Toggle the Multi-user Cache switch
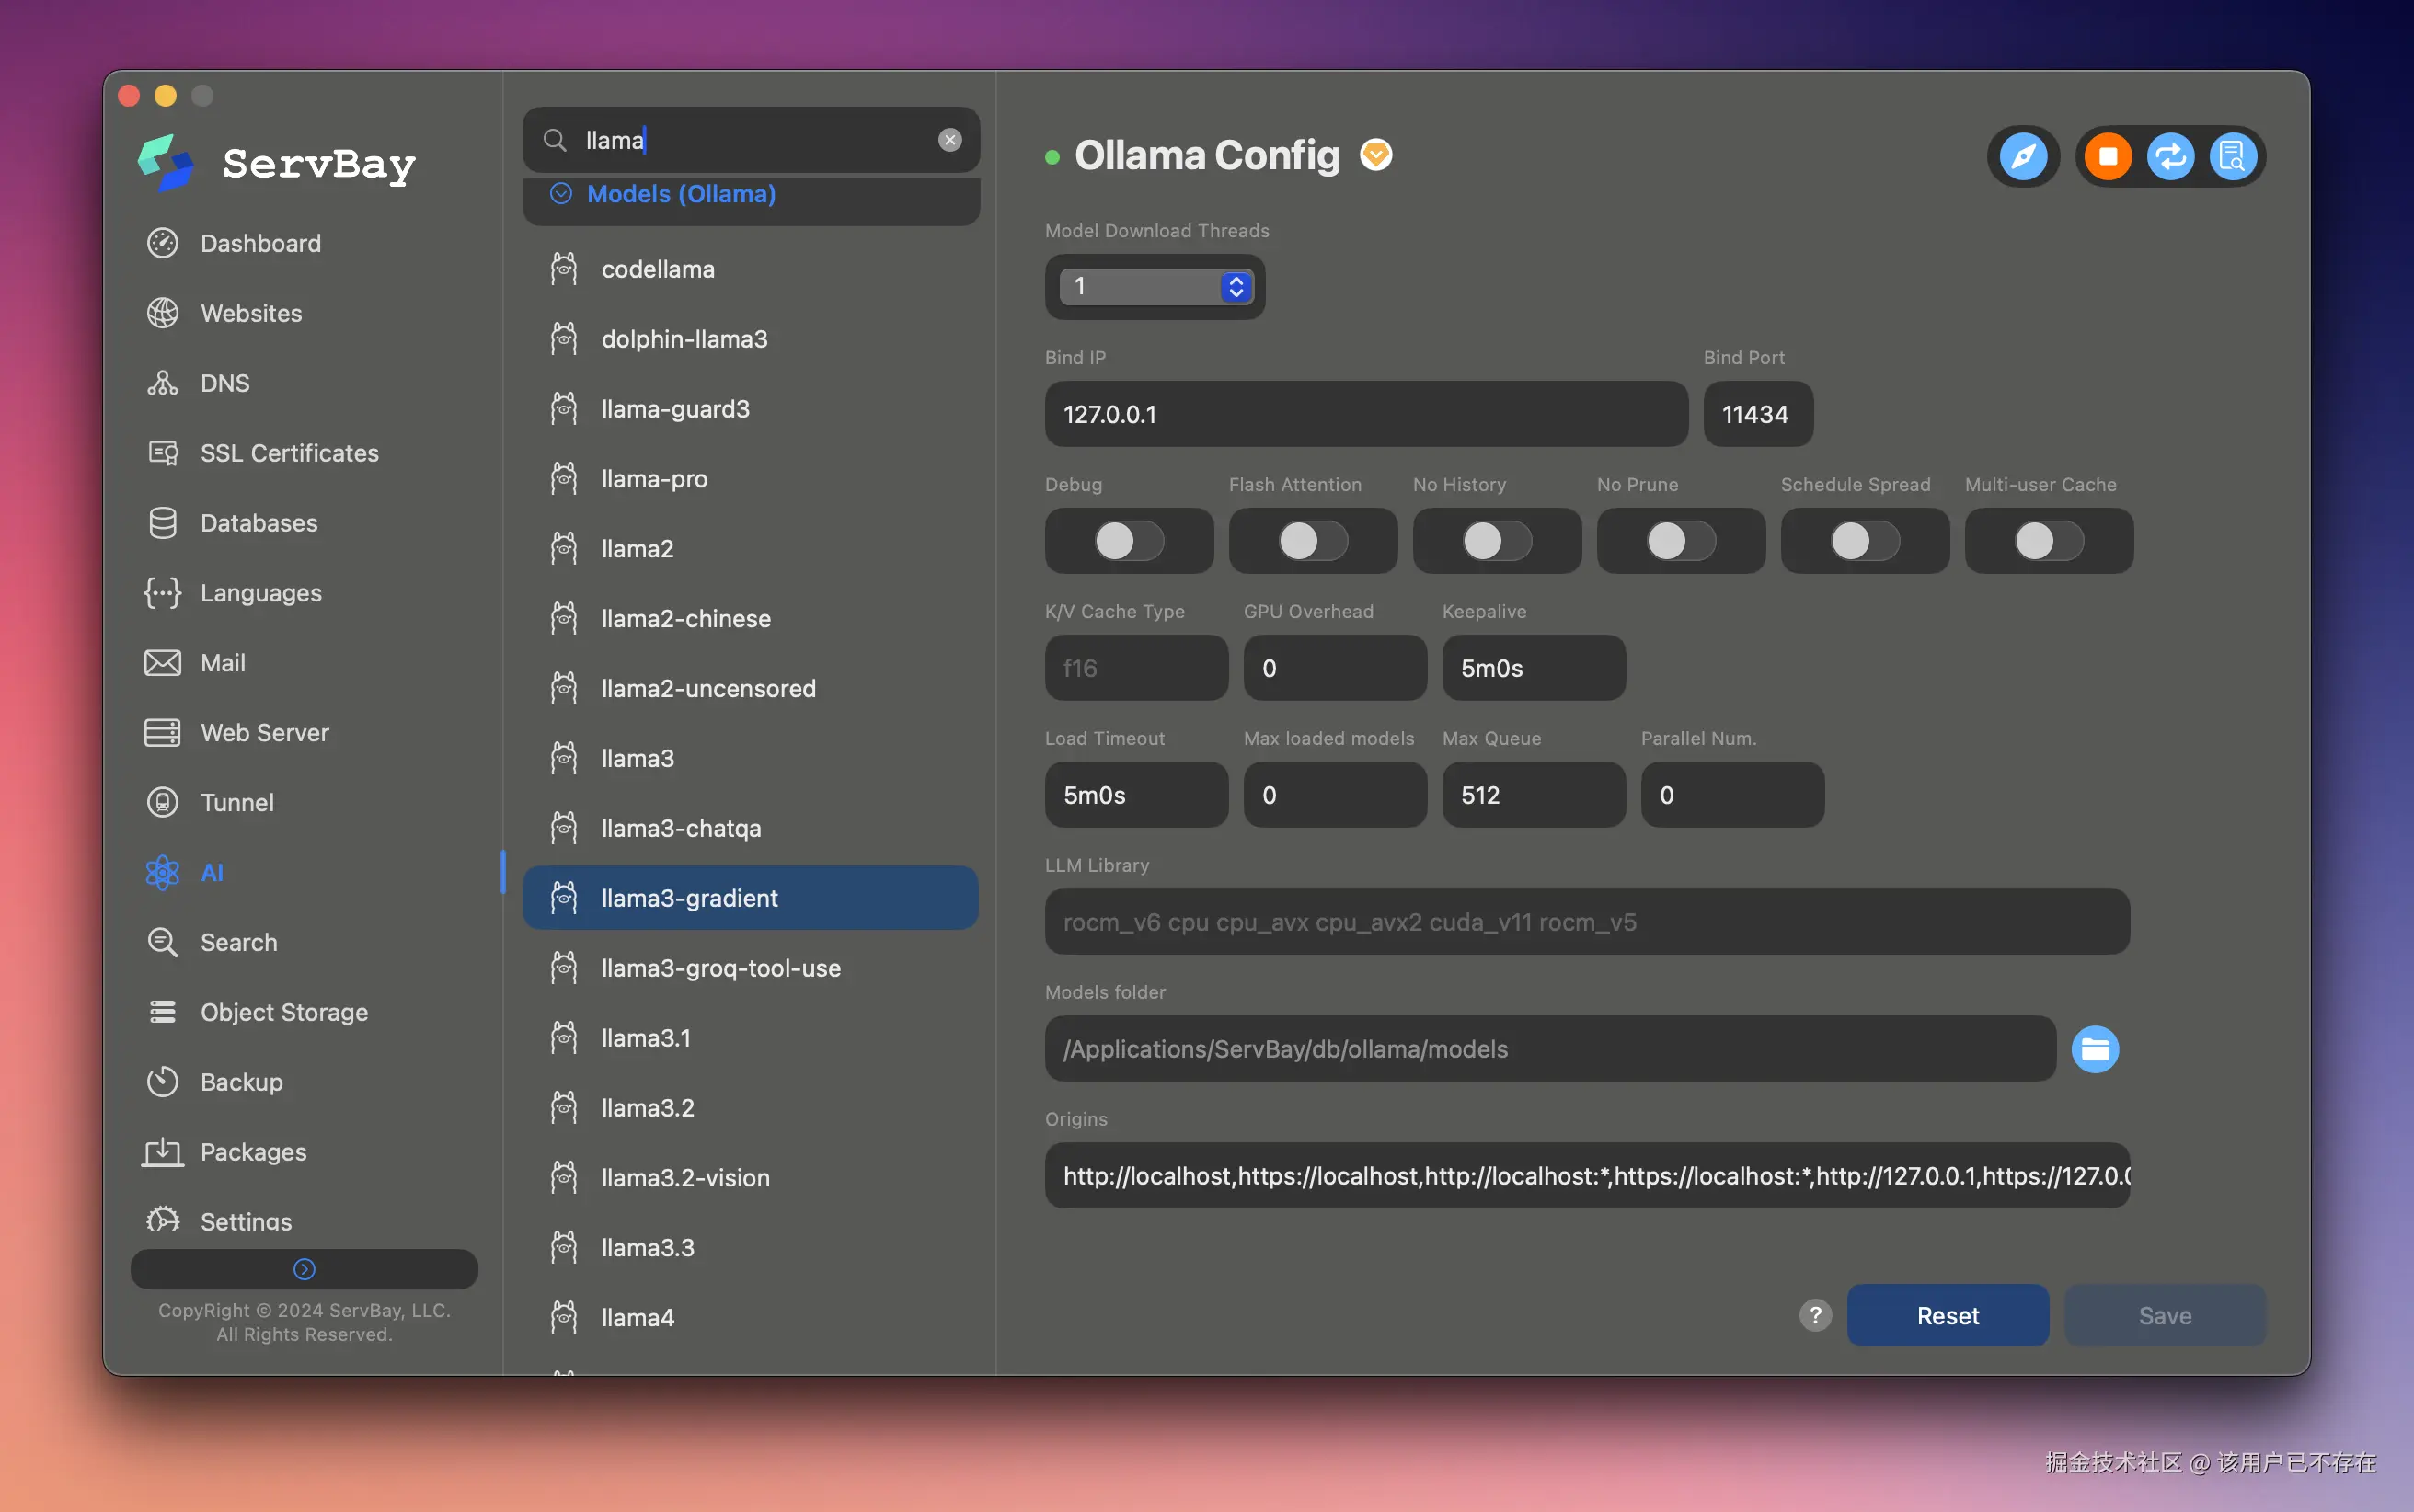Viewport: 2414px width, 1512px height. 2048,541
